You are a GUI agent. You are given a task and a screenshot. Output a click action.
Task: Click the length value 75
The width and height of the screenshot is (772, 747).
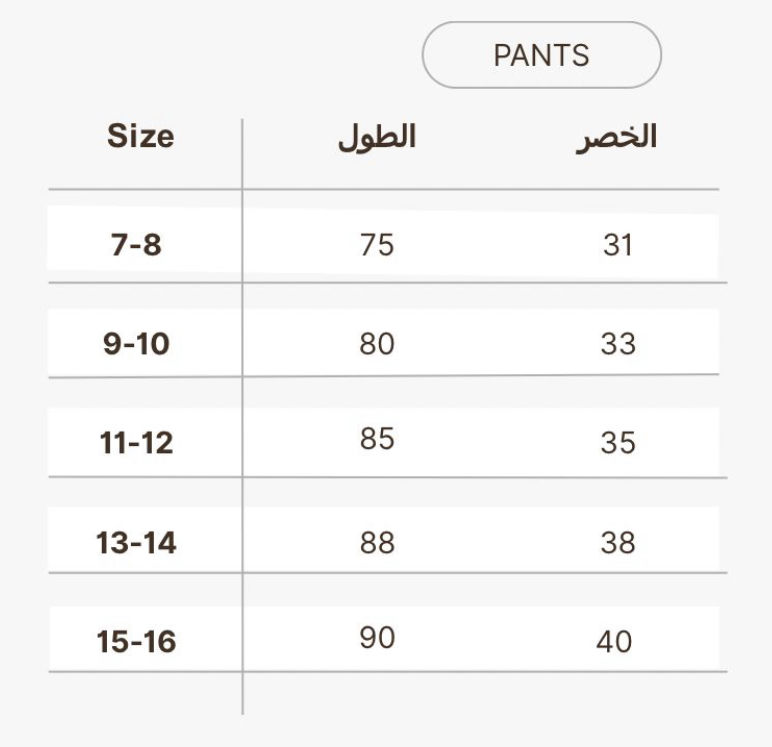point(377,244)
